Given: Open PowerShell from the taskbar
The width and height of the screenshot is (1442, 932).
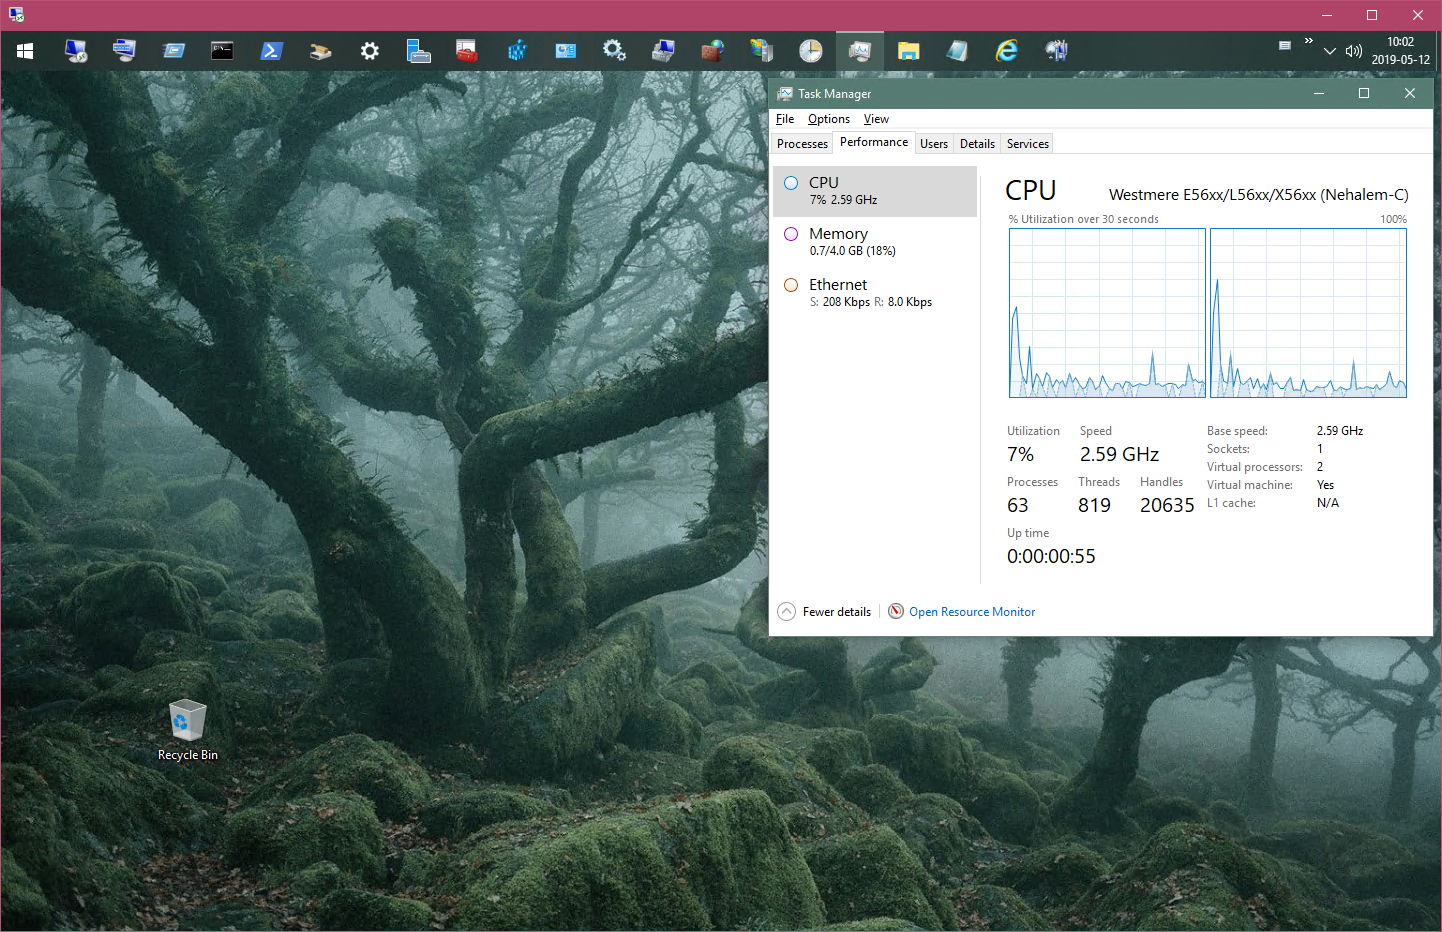Looking at the screenshot, I should click(x=272, y=50).
